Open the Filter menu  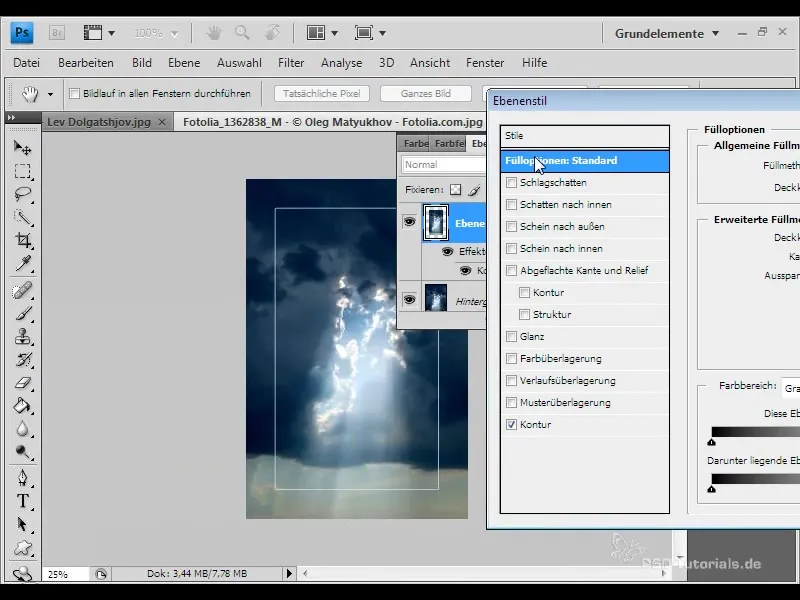click(x=291, y=63)
